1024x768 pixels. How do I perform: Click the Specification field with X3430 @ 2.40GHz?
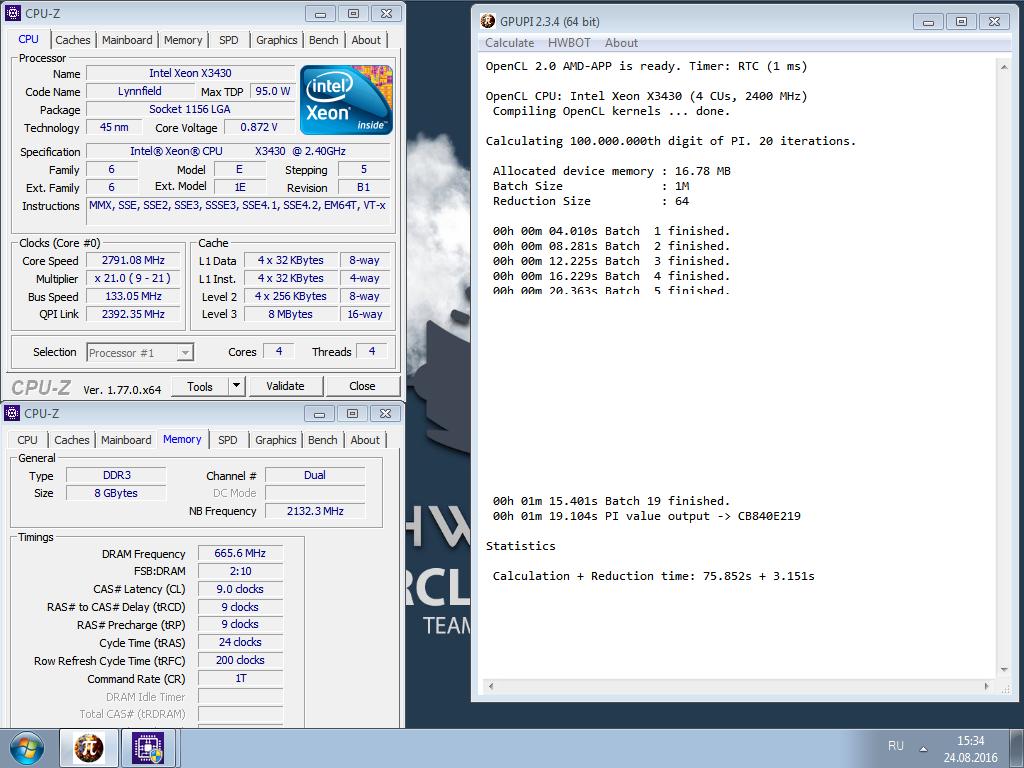pyautogui.click(x=238, y=151)
